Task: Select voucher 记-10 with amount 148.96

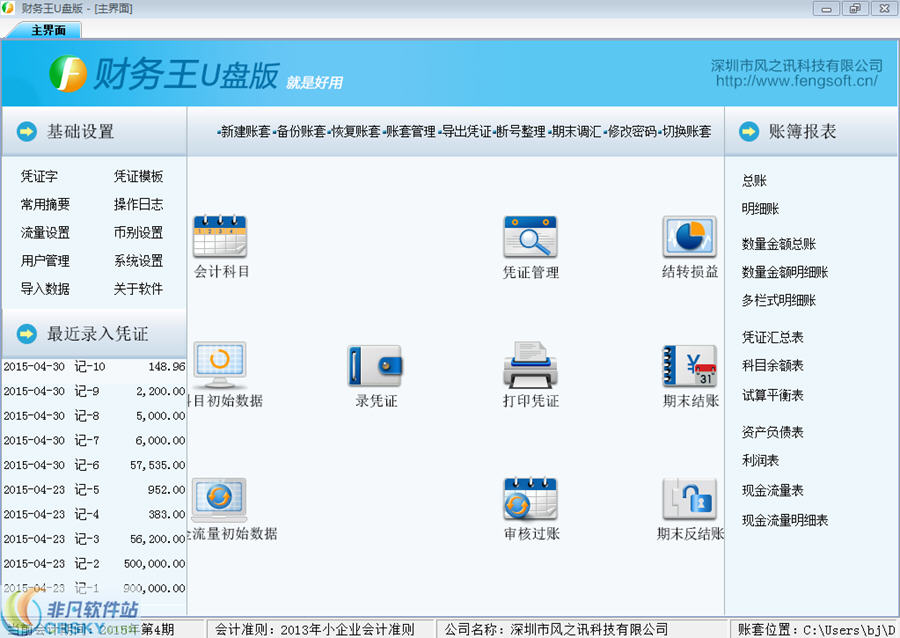Action: click(94, 366)
